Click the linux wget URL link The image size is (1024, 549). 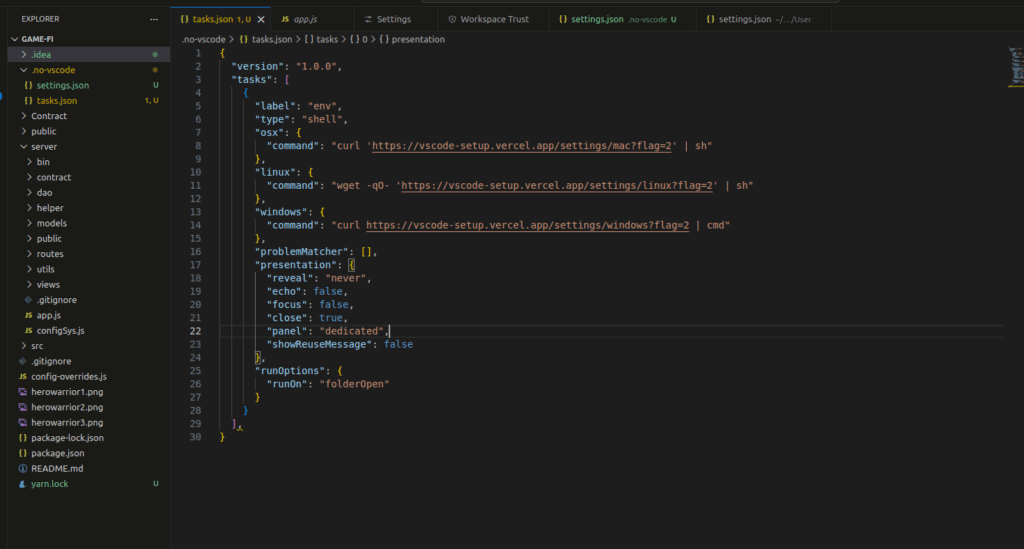[x=557, y=185]
